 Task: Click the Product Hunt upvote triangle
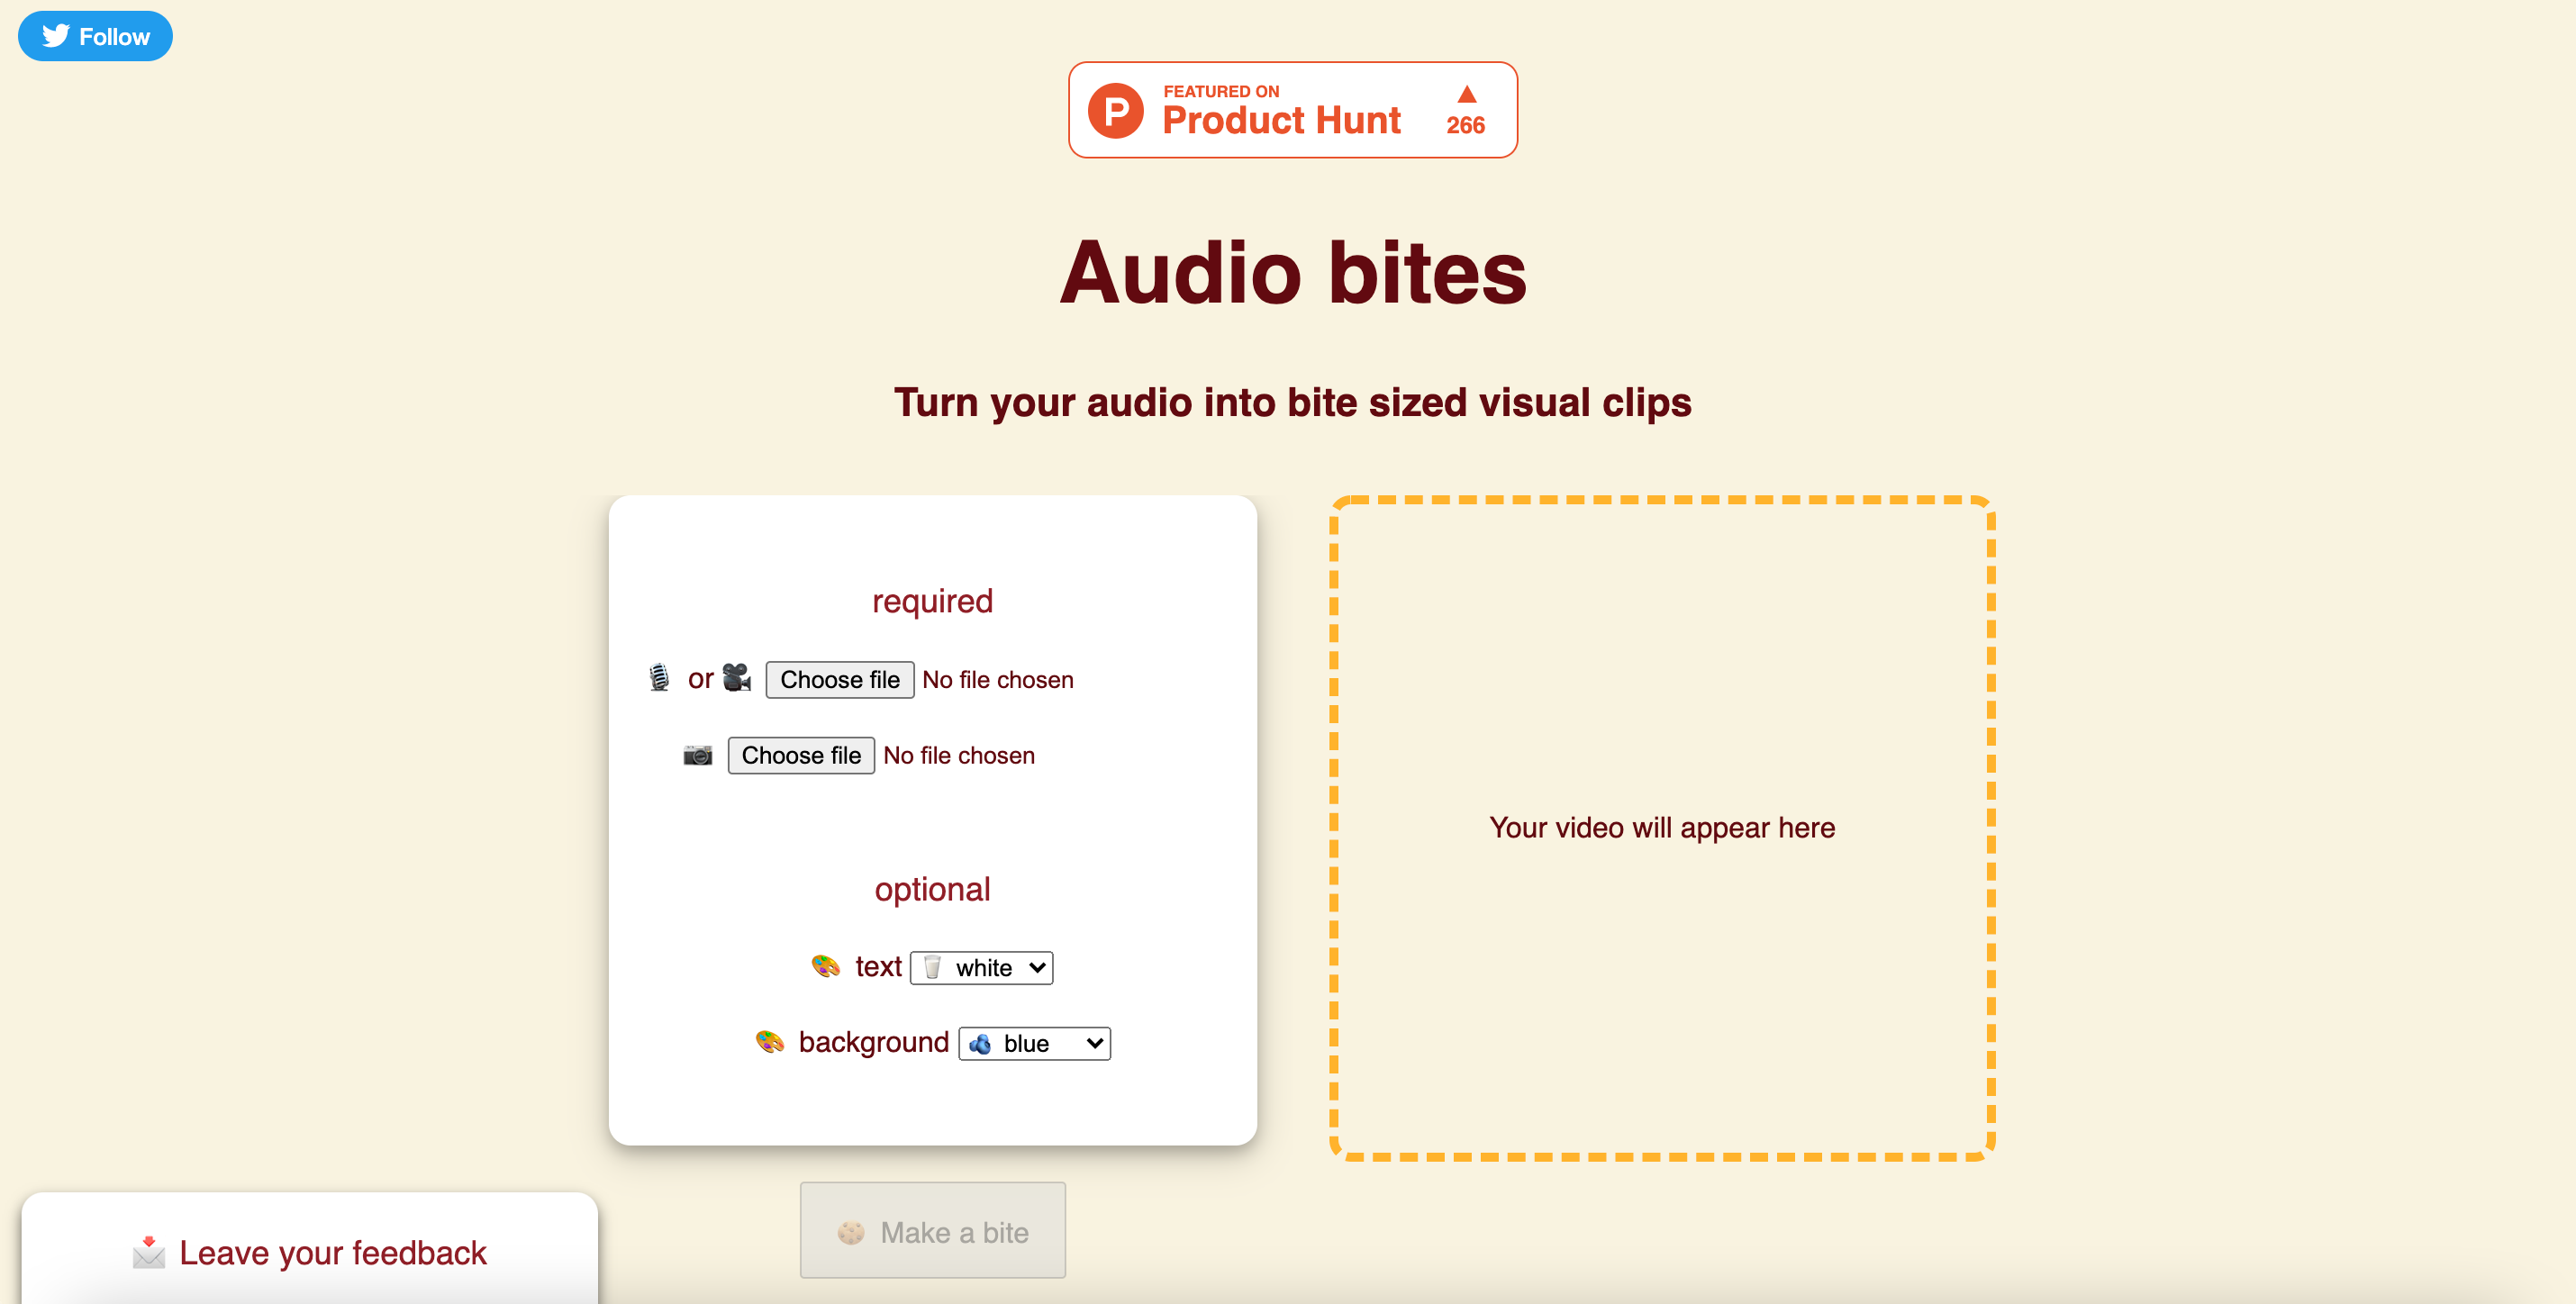1466,95
